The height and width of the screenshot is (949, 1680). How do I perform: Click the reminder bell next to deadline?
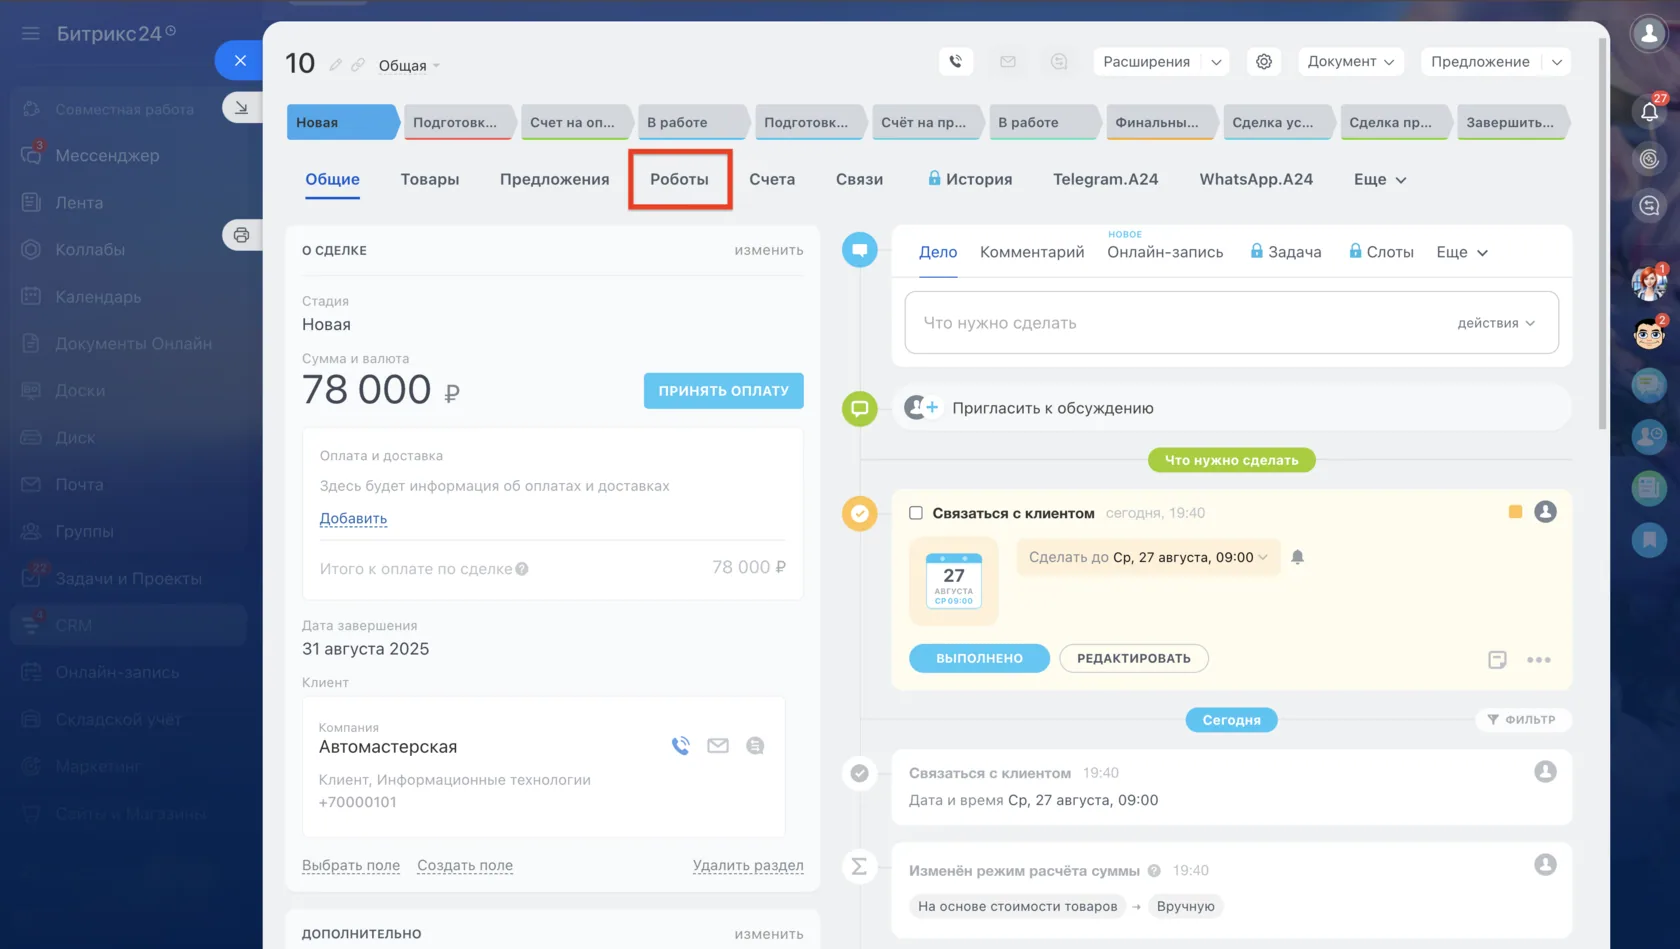[x=1298, y=557]
